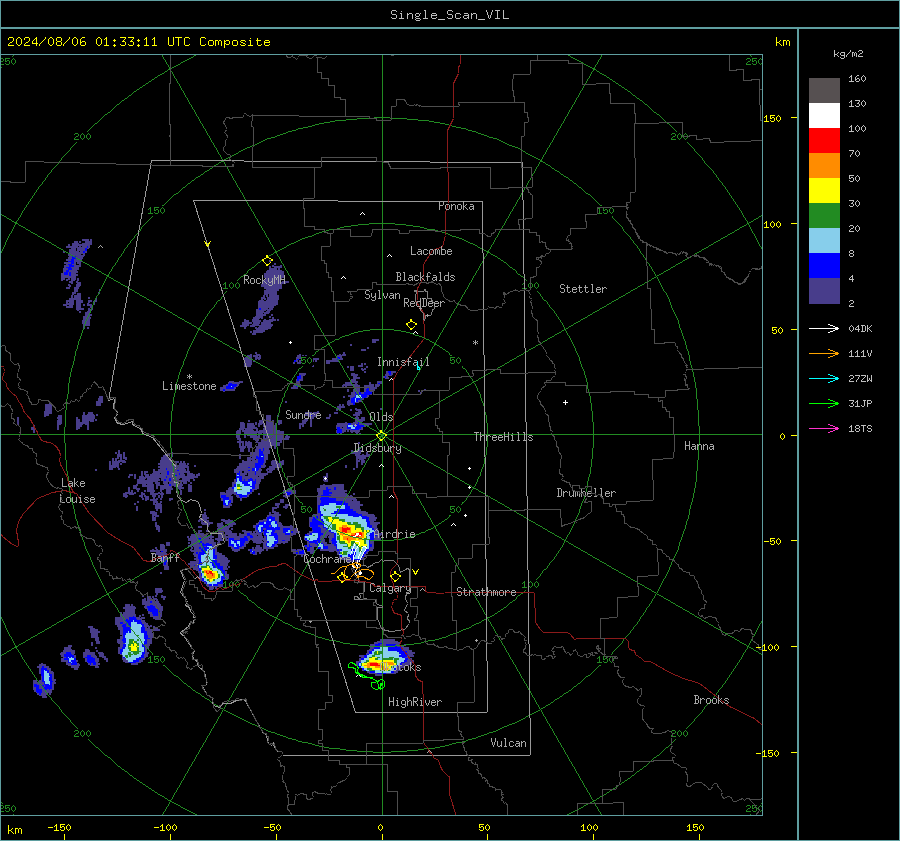Click the Sundre city label
The image size is (900, 841).
(303, 415)
